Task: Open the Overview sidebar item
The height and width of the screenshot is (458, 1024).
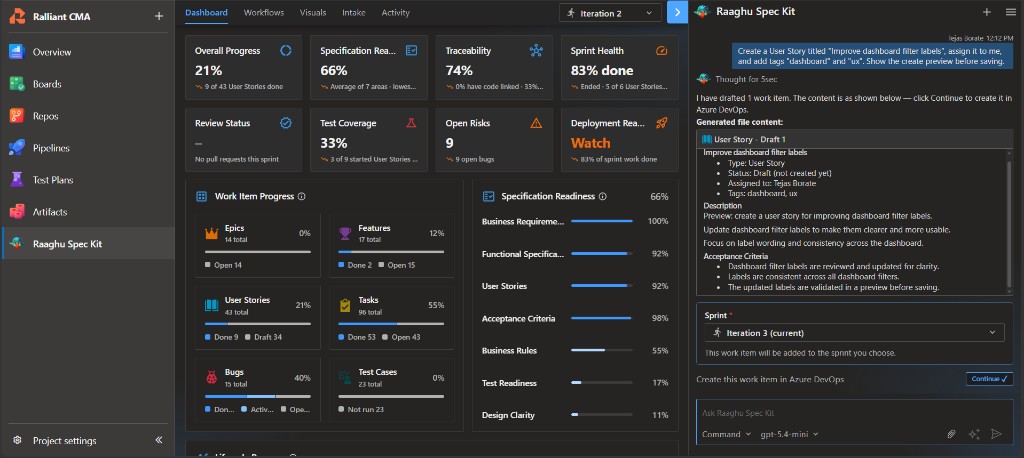Action: pos(88,52)
